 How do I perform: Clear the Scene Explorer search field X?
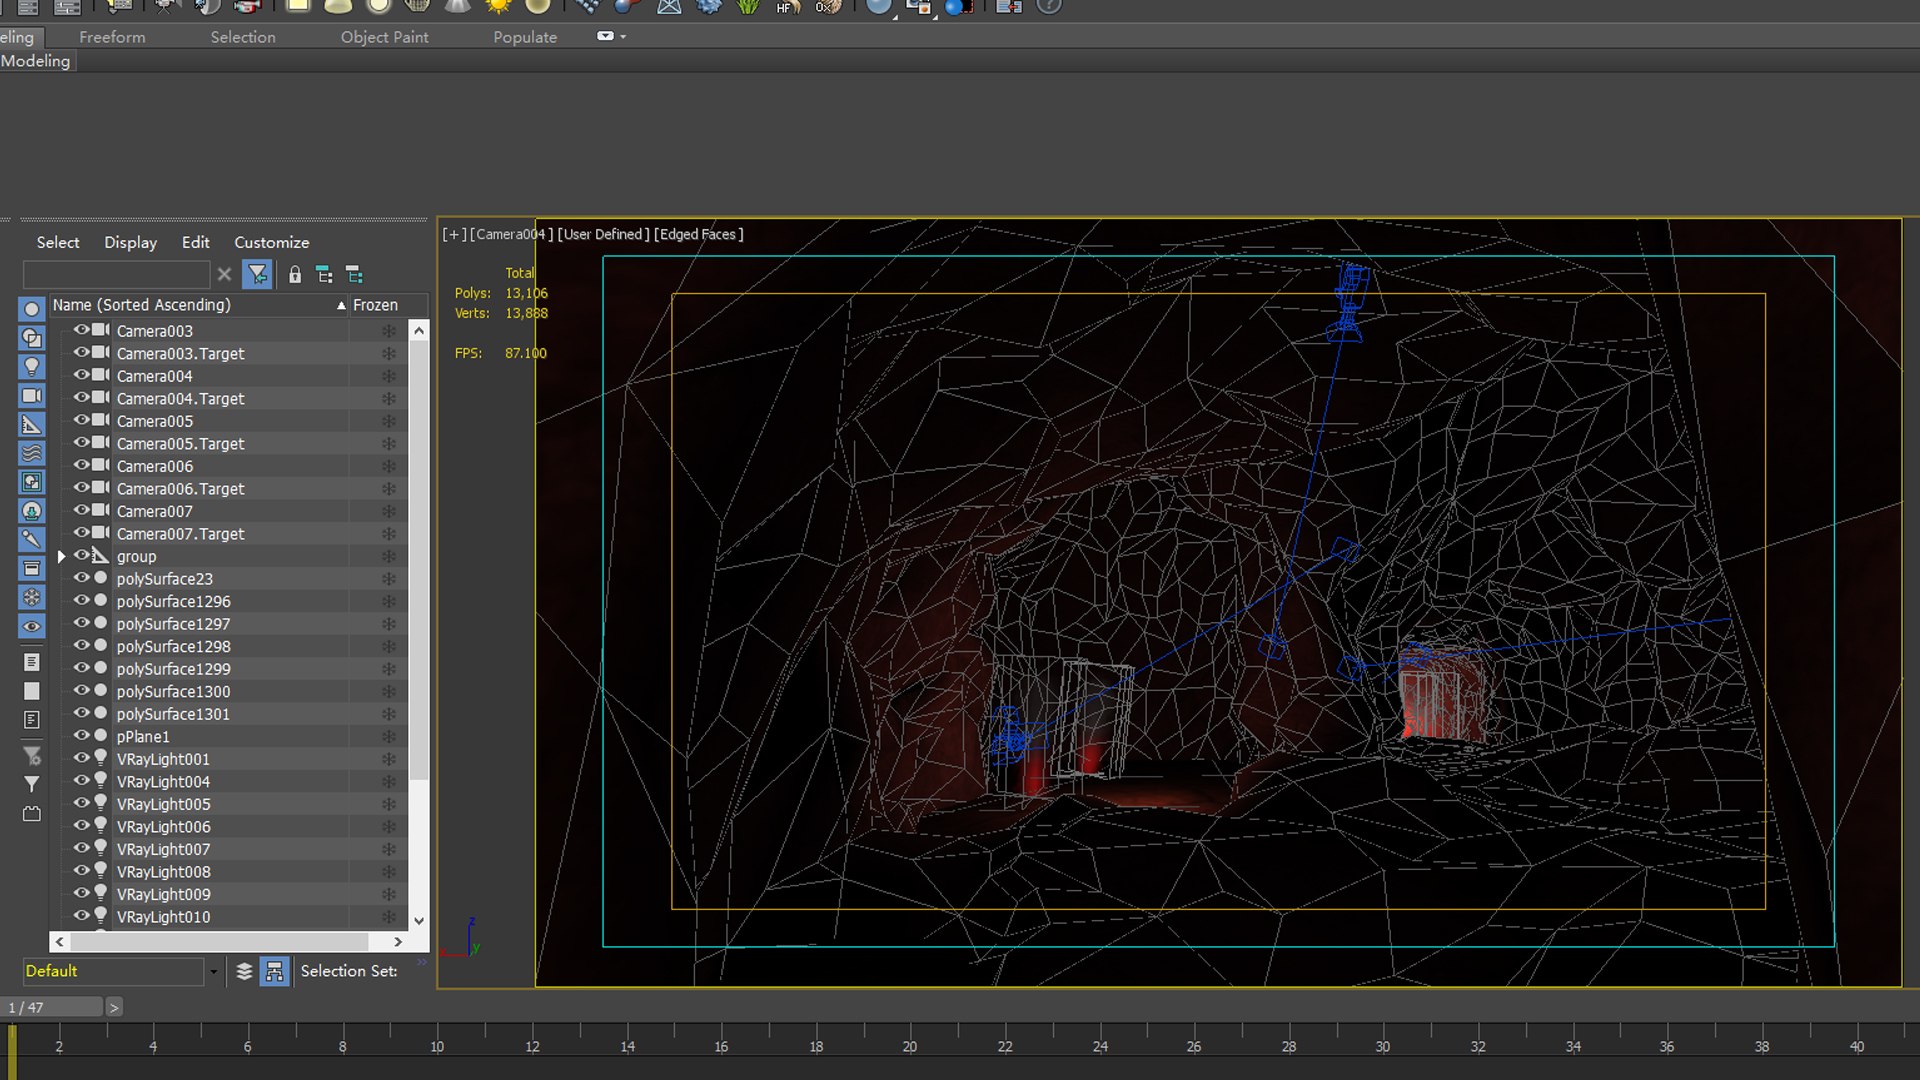tap(224, 274)
